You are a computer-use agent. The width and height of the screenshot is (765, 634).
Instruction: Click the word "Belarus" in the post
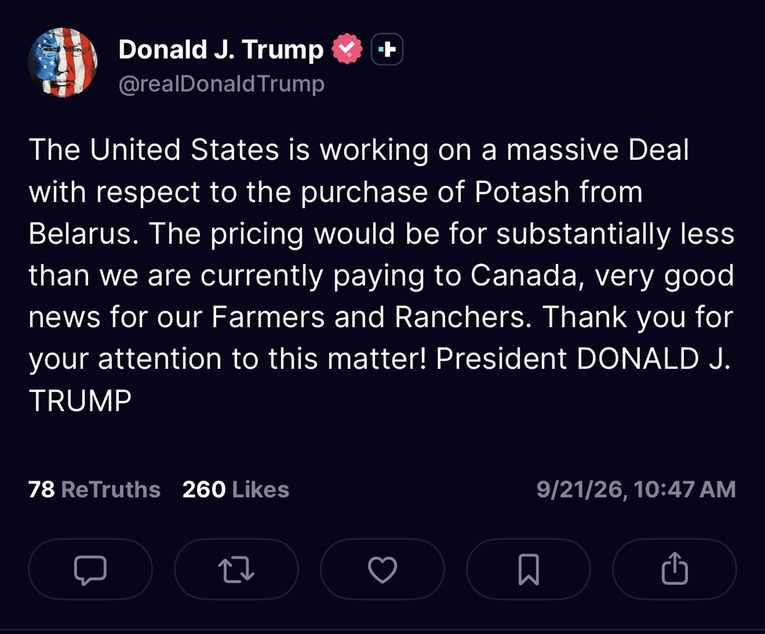(x=80, y=234)
